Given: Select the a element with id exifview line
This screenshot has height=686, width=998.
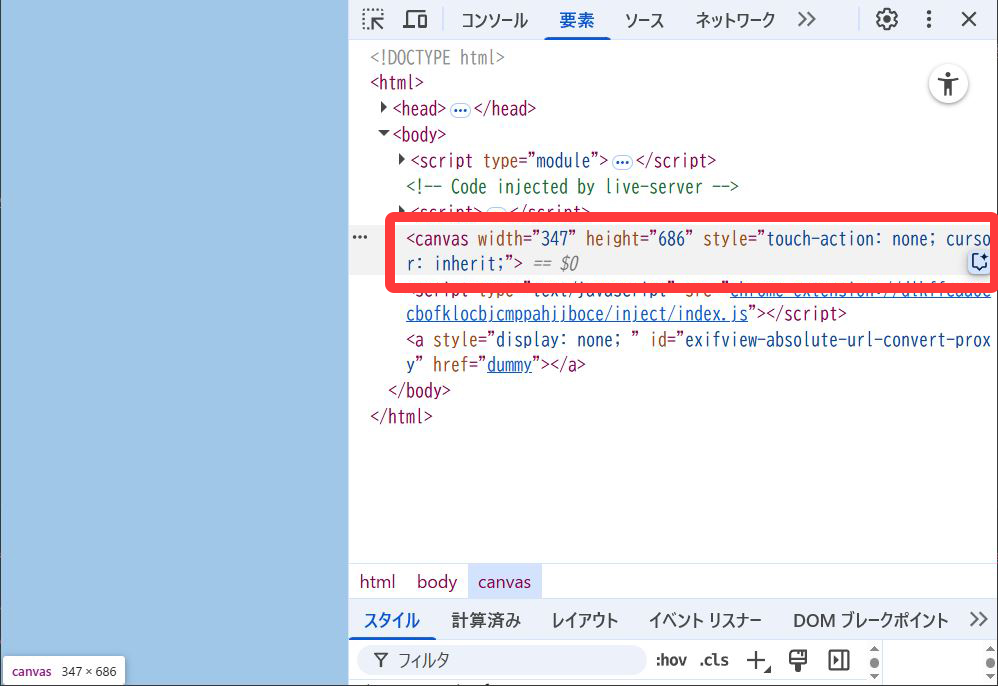Looking at the screenshot, I should [x=698, y=352].
